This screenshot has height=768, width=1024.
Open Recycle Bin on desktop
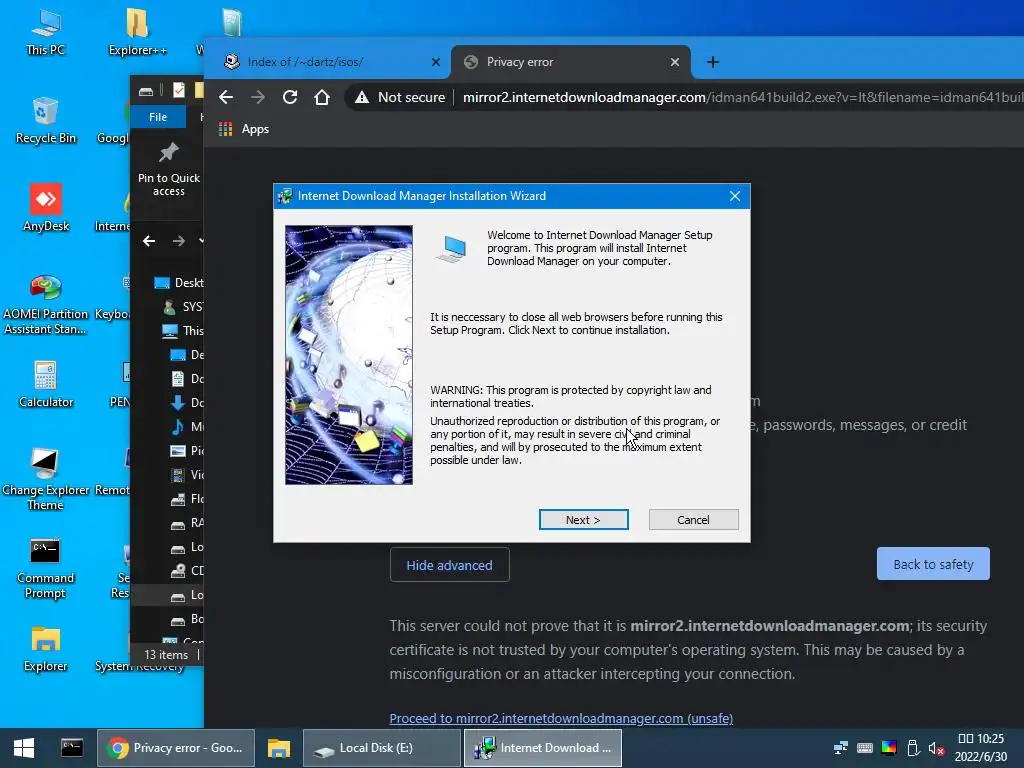[x=46, y=120]
